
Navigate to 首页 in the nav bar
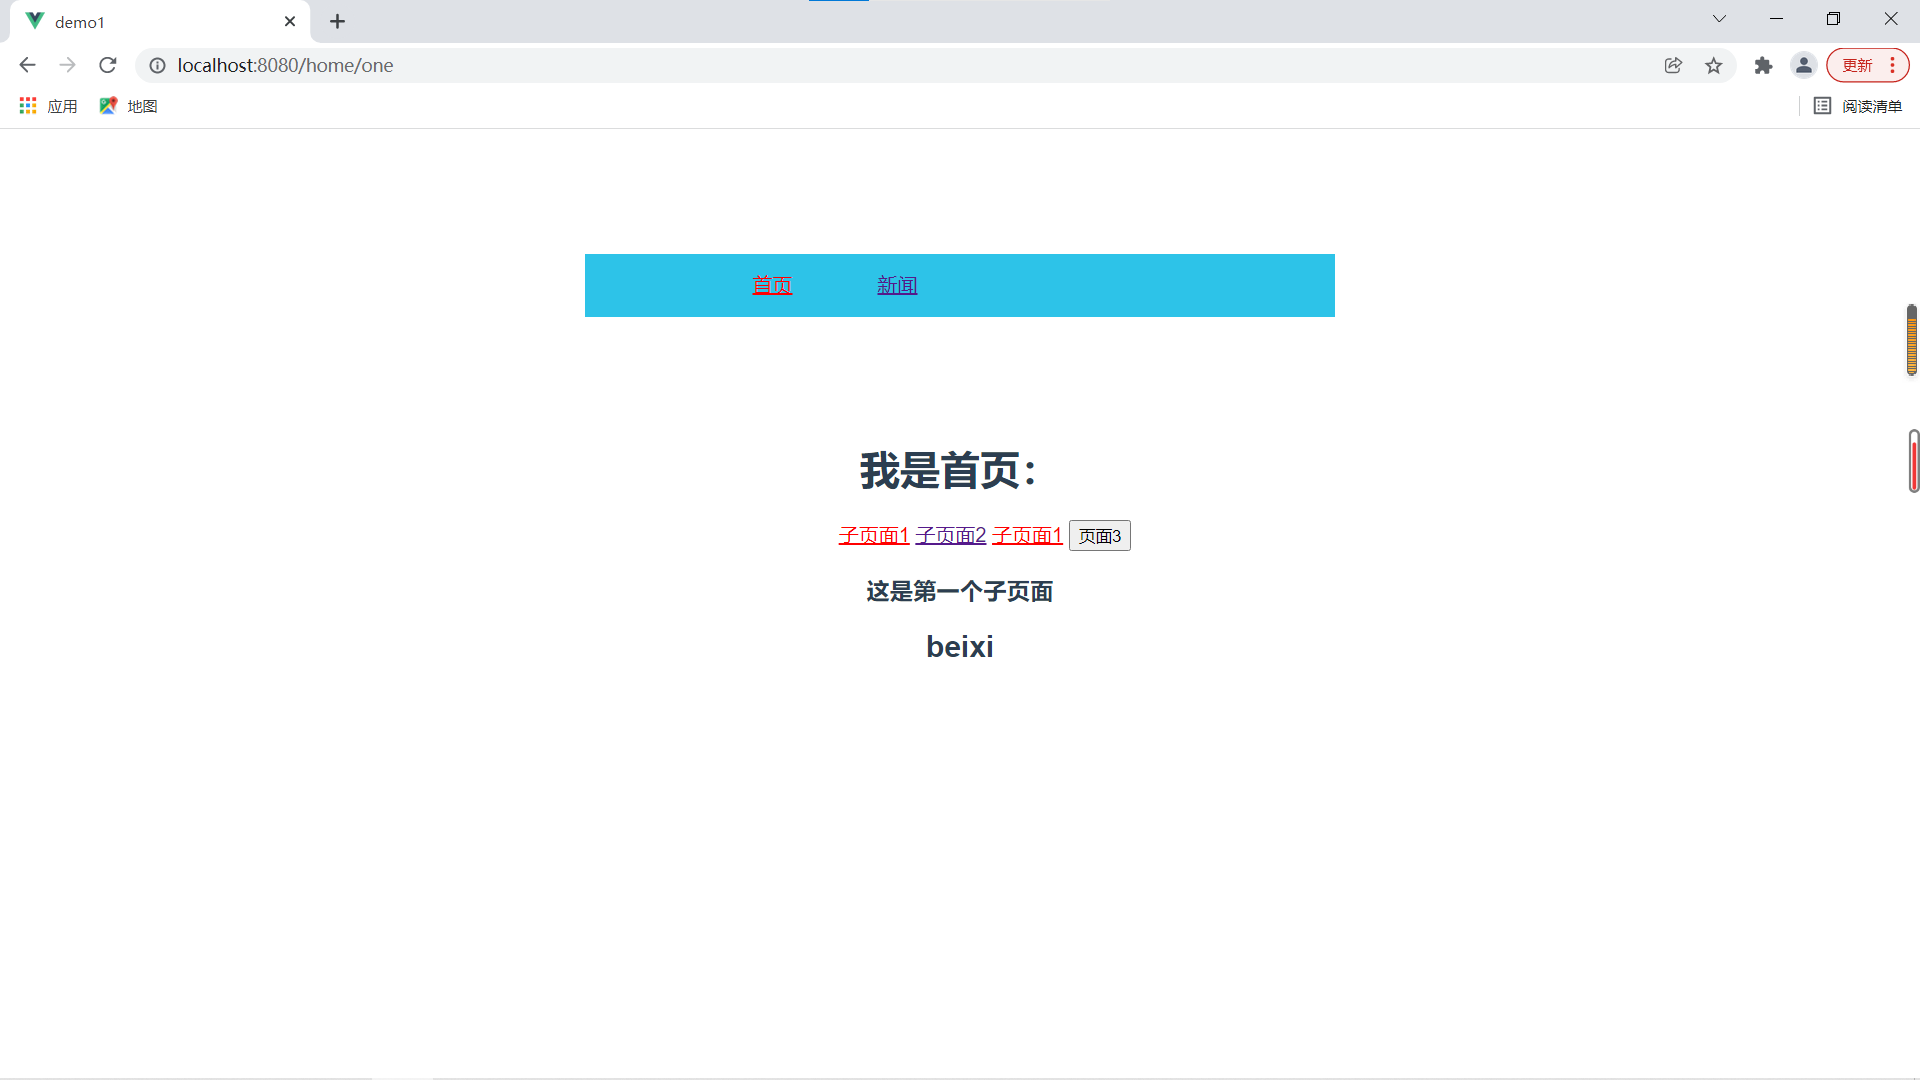point(772,286)
